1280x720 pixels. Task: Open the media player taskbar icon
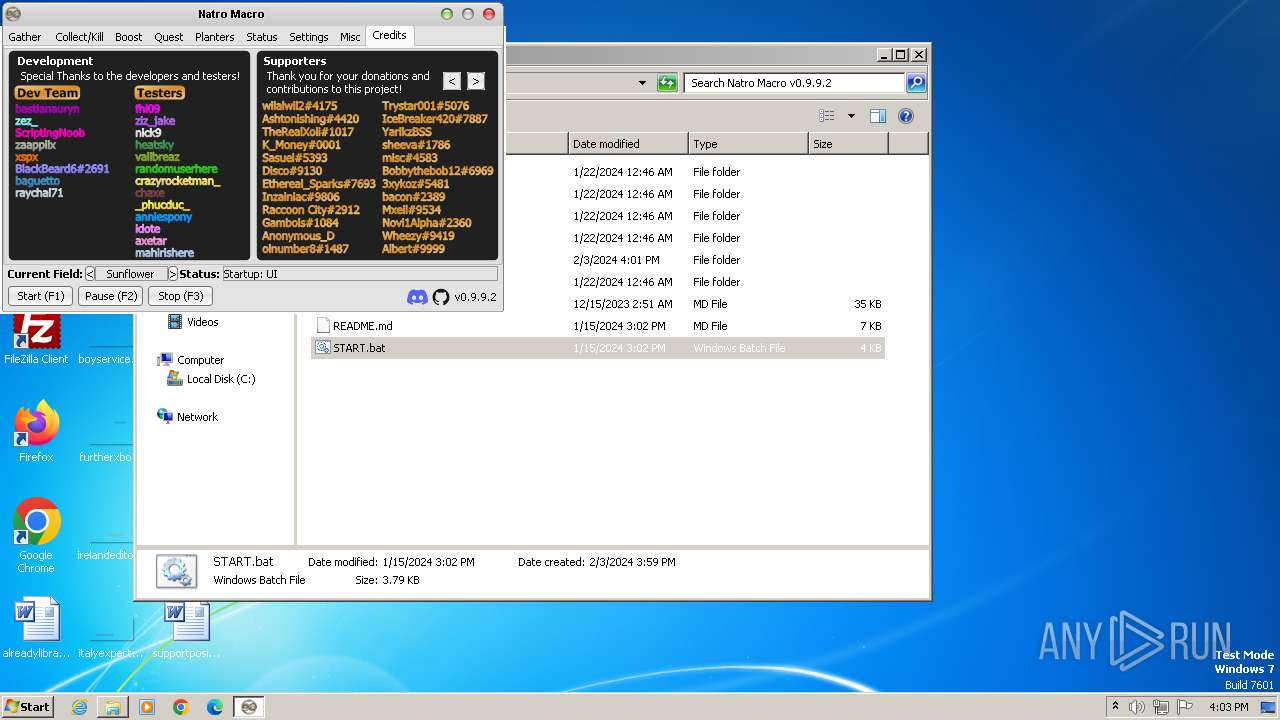click(x=147, y=707)
